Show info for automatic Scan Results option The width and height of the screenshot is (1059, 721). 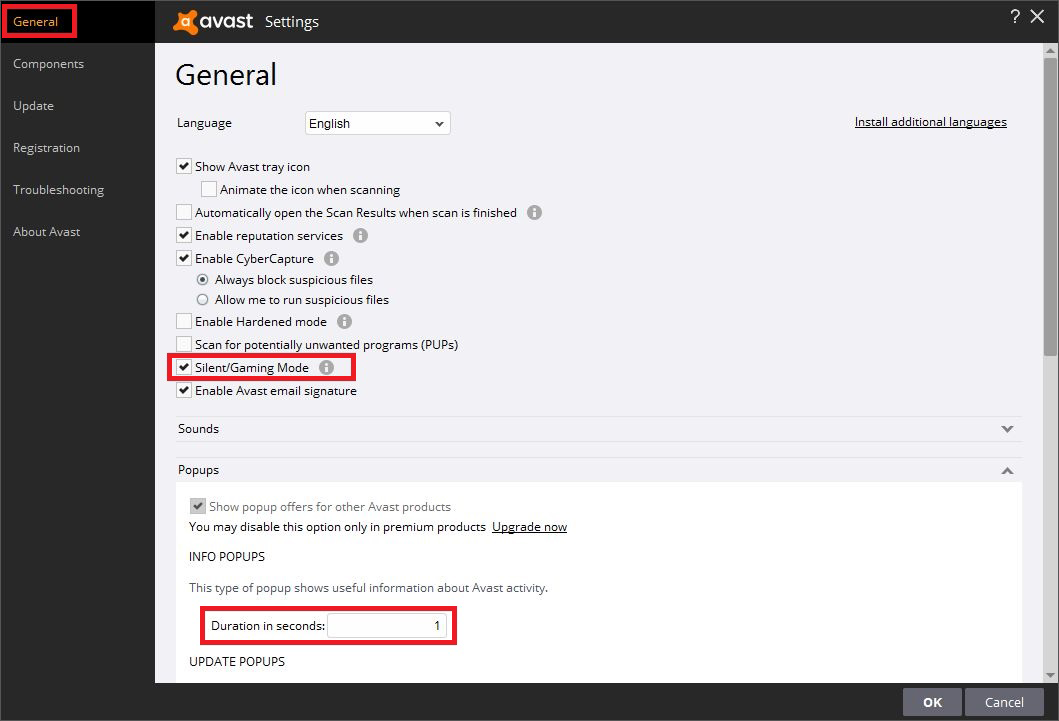click(x=534, y=213)
